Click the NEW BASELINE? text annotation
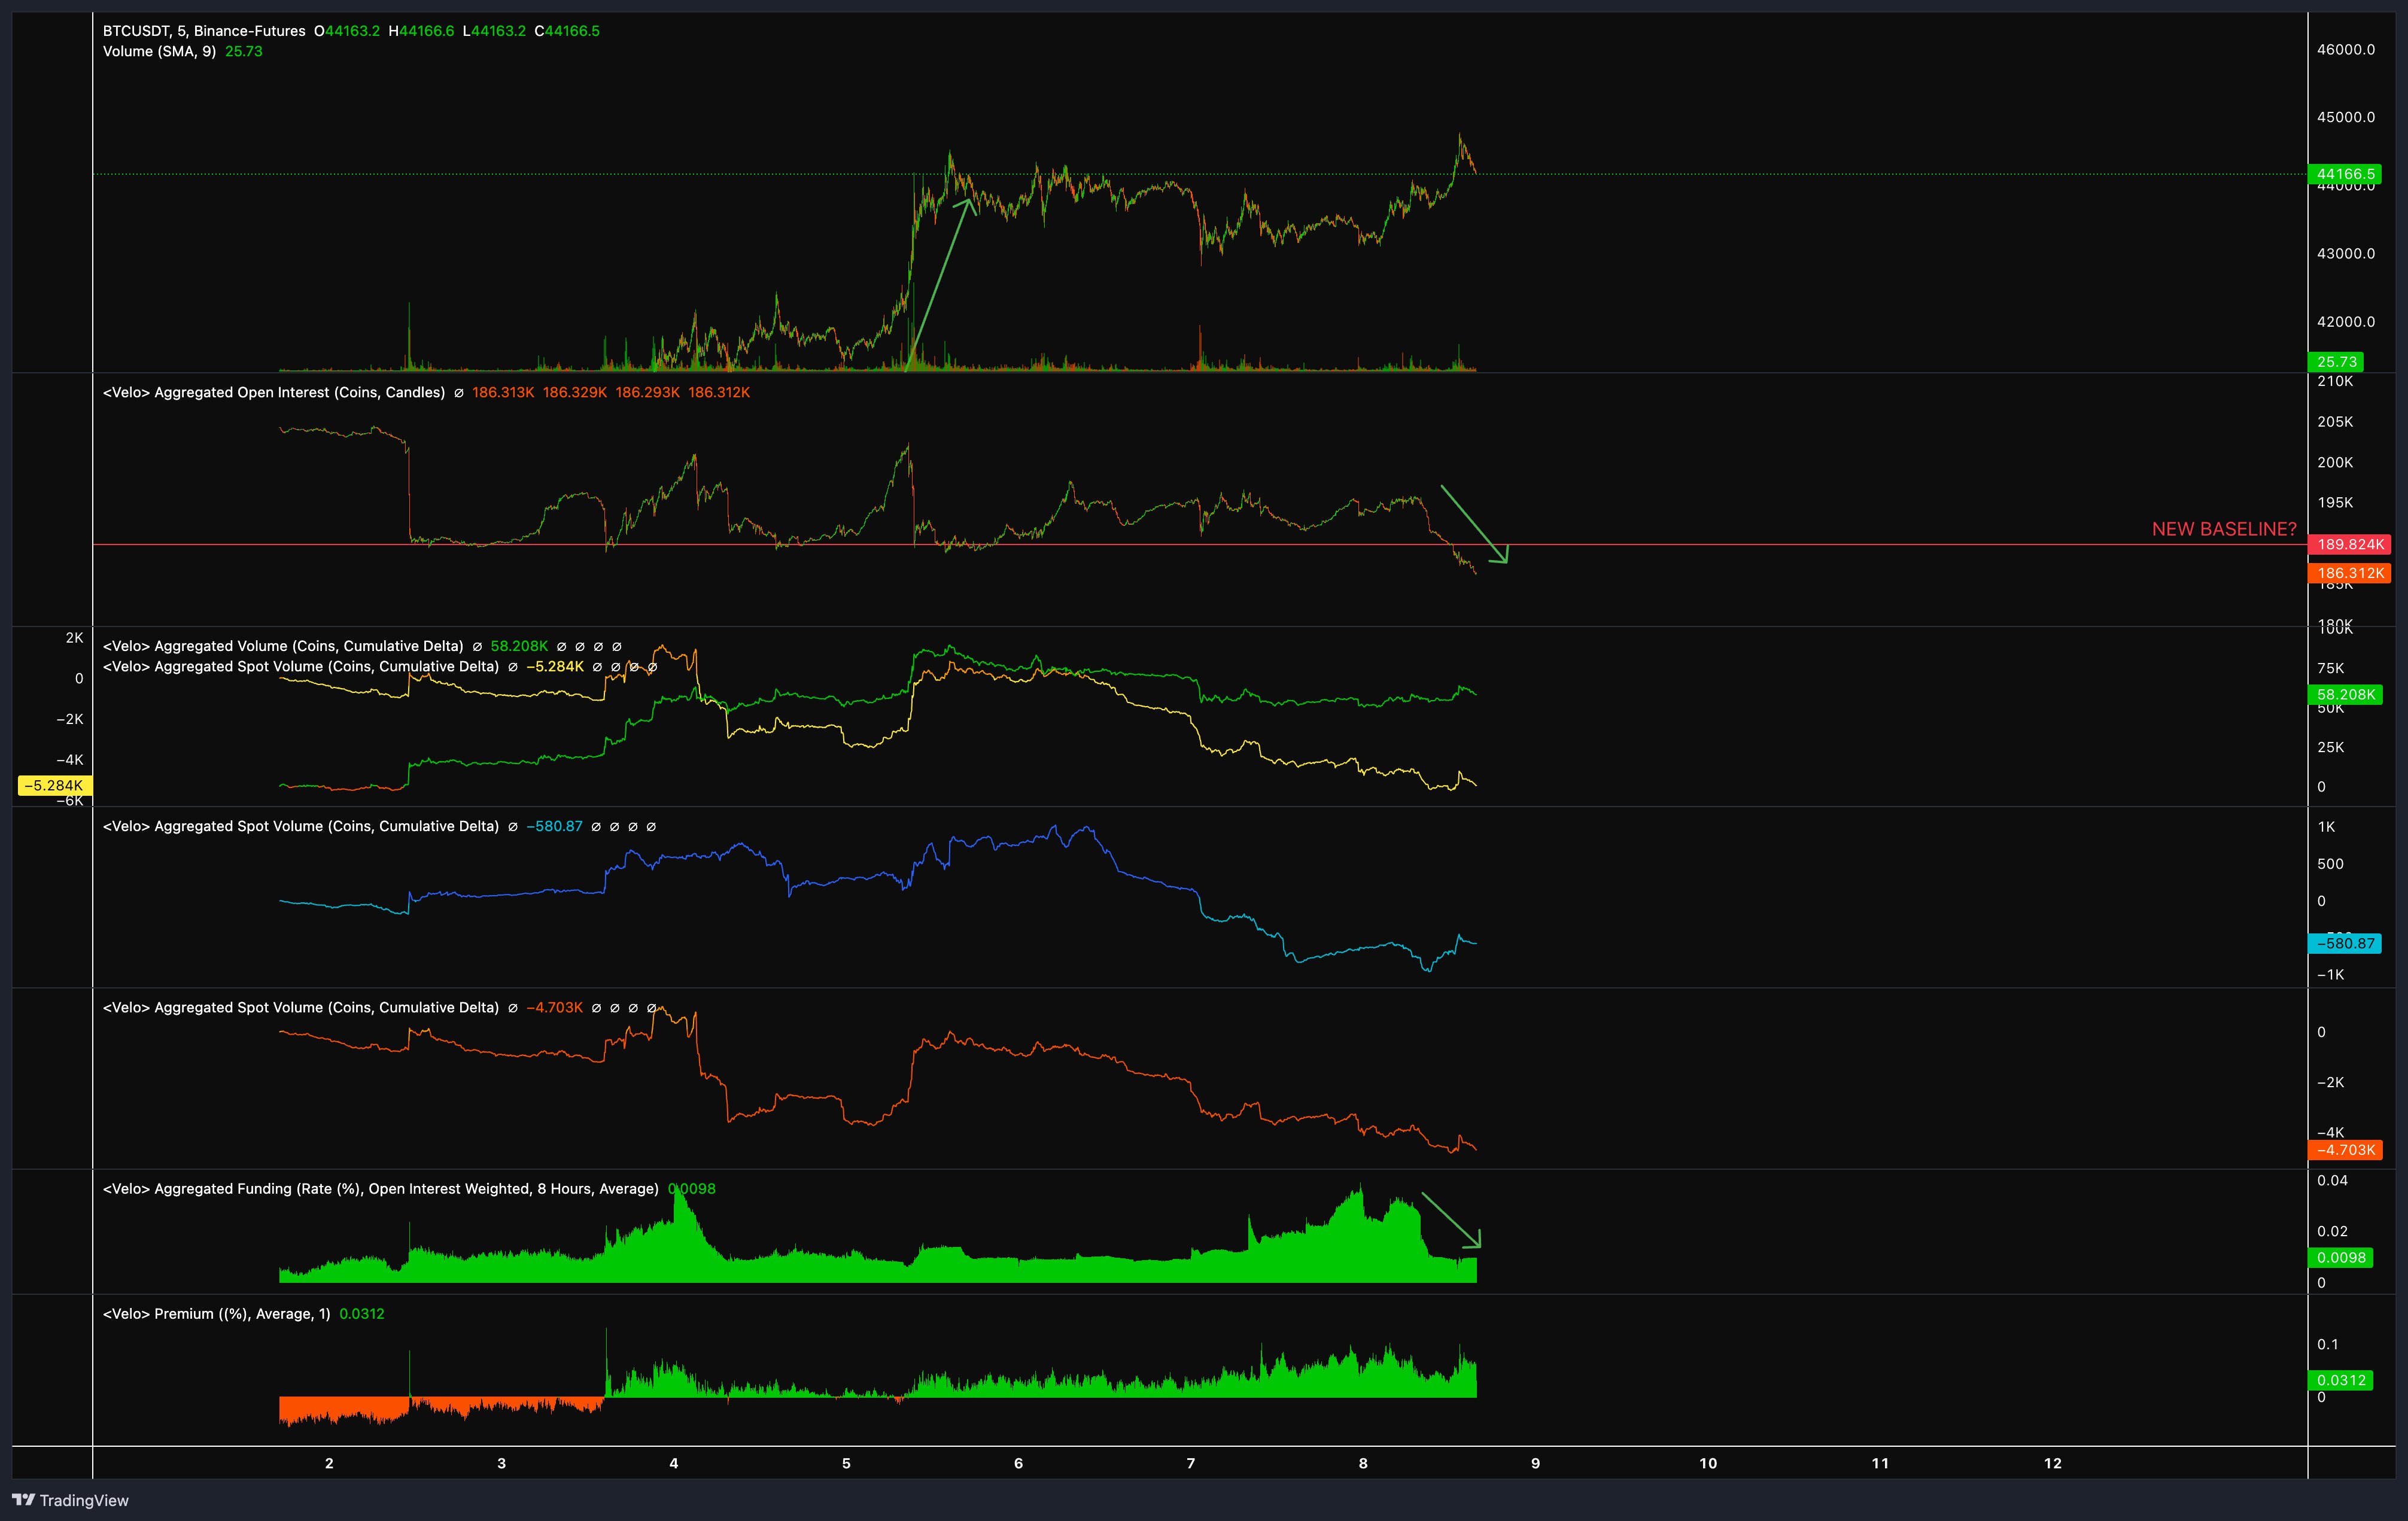Viewport: 2408px width, 1521px height. [2224, 529]
